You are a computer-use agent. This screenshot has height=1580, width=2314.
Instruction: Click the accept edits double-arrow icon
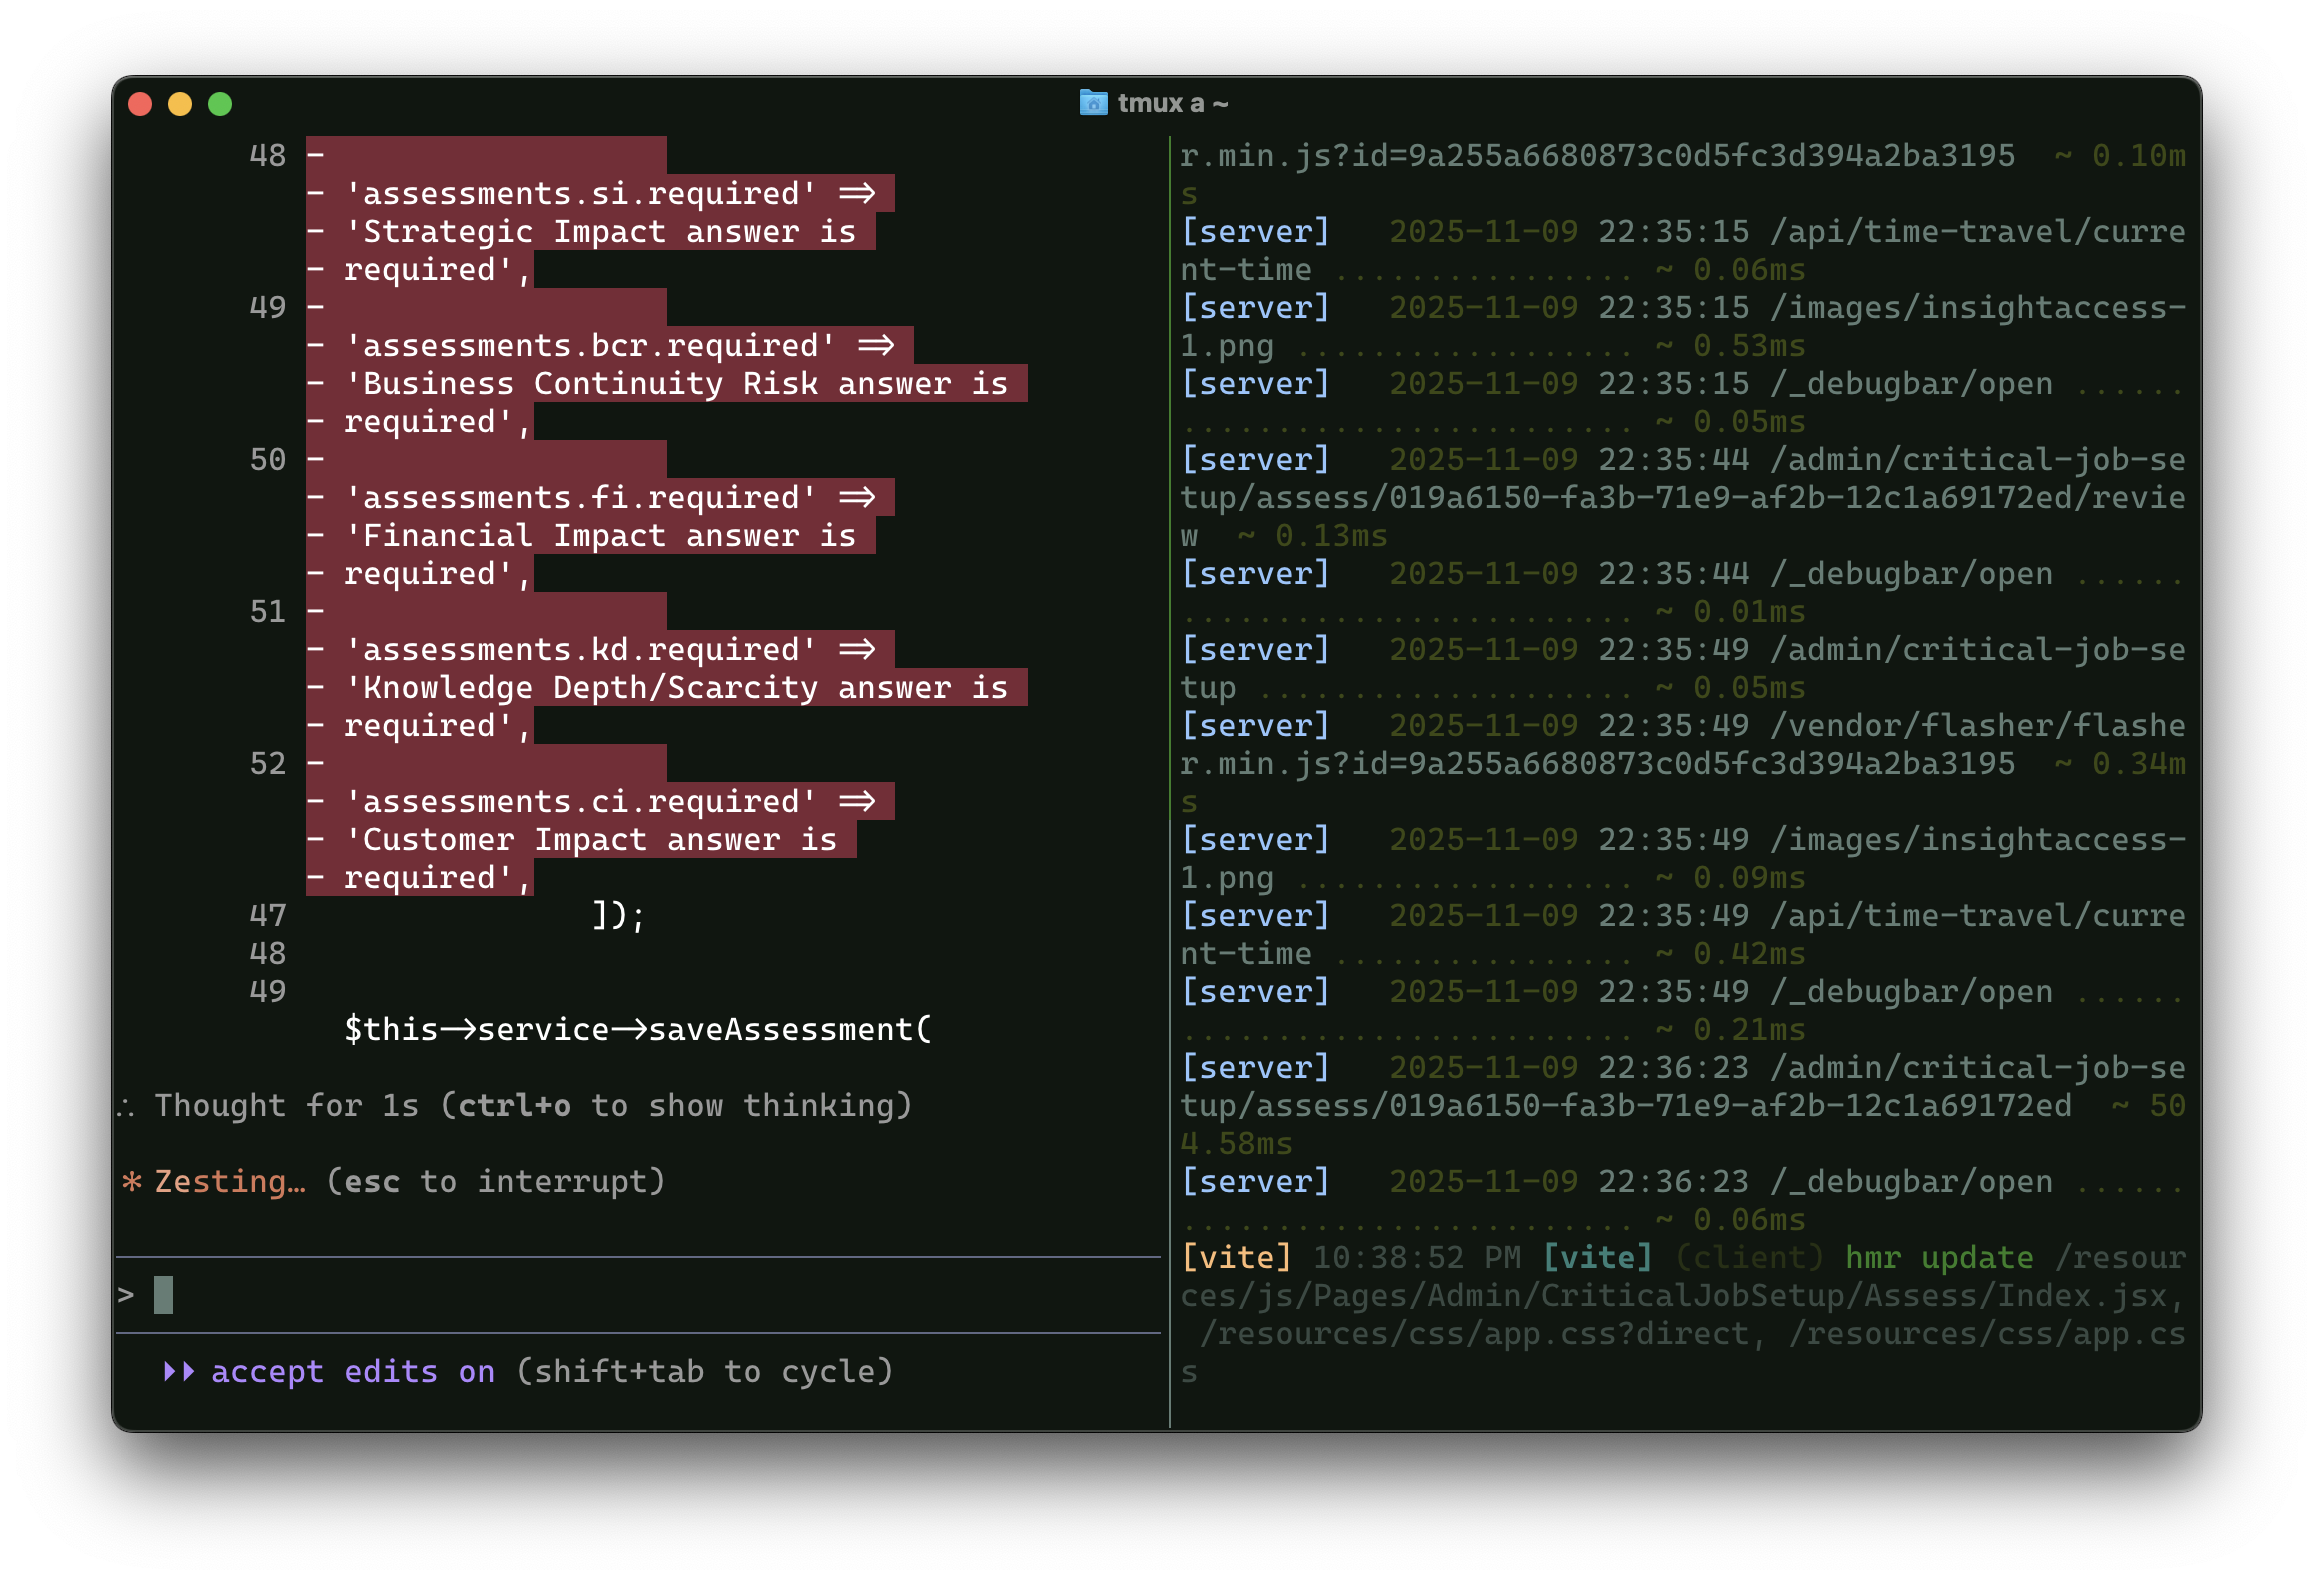click(x=179, y=1371)
